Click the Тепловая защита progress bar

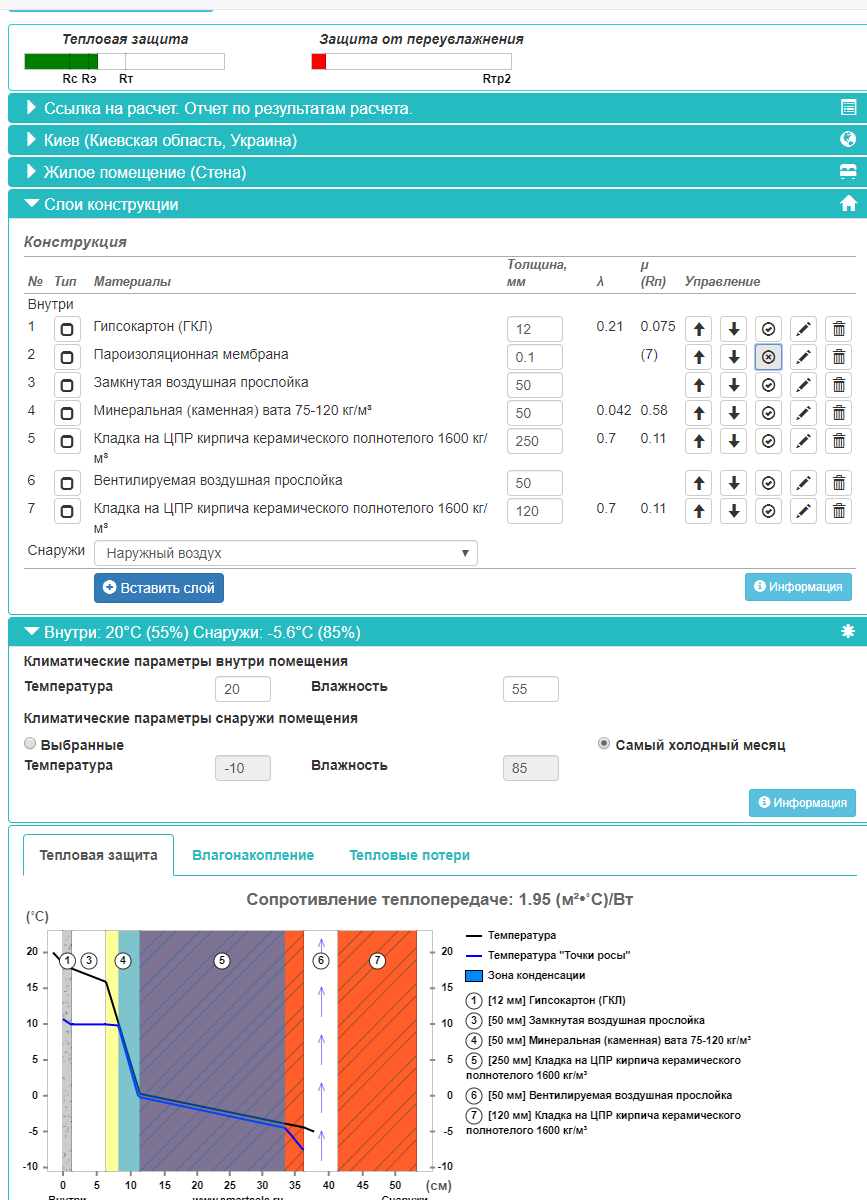pyautogui.click(x=124, y=62)
